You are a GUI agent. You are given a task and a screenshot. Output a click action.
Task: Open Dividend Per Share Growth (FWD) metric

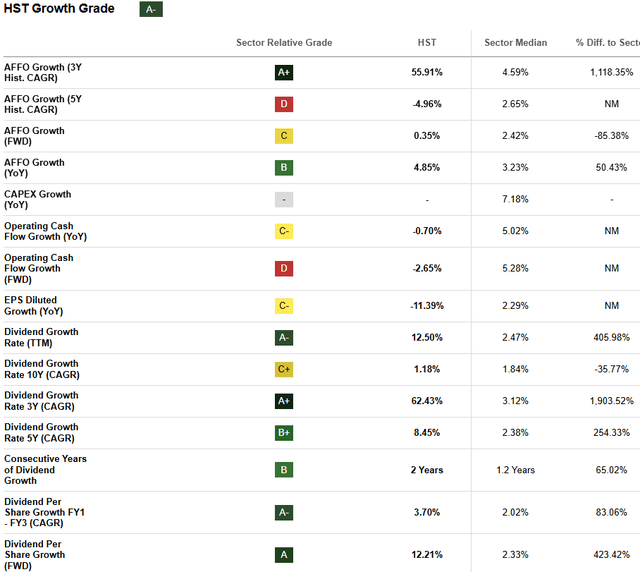pos(35,555)
